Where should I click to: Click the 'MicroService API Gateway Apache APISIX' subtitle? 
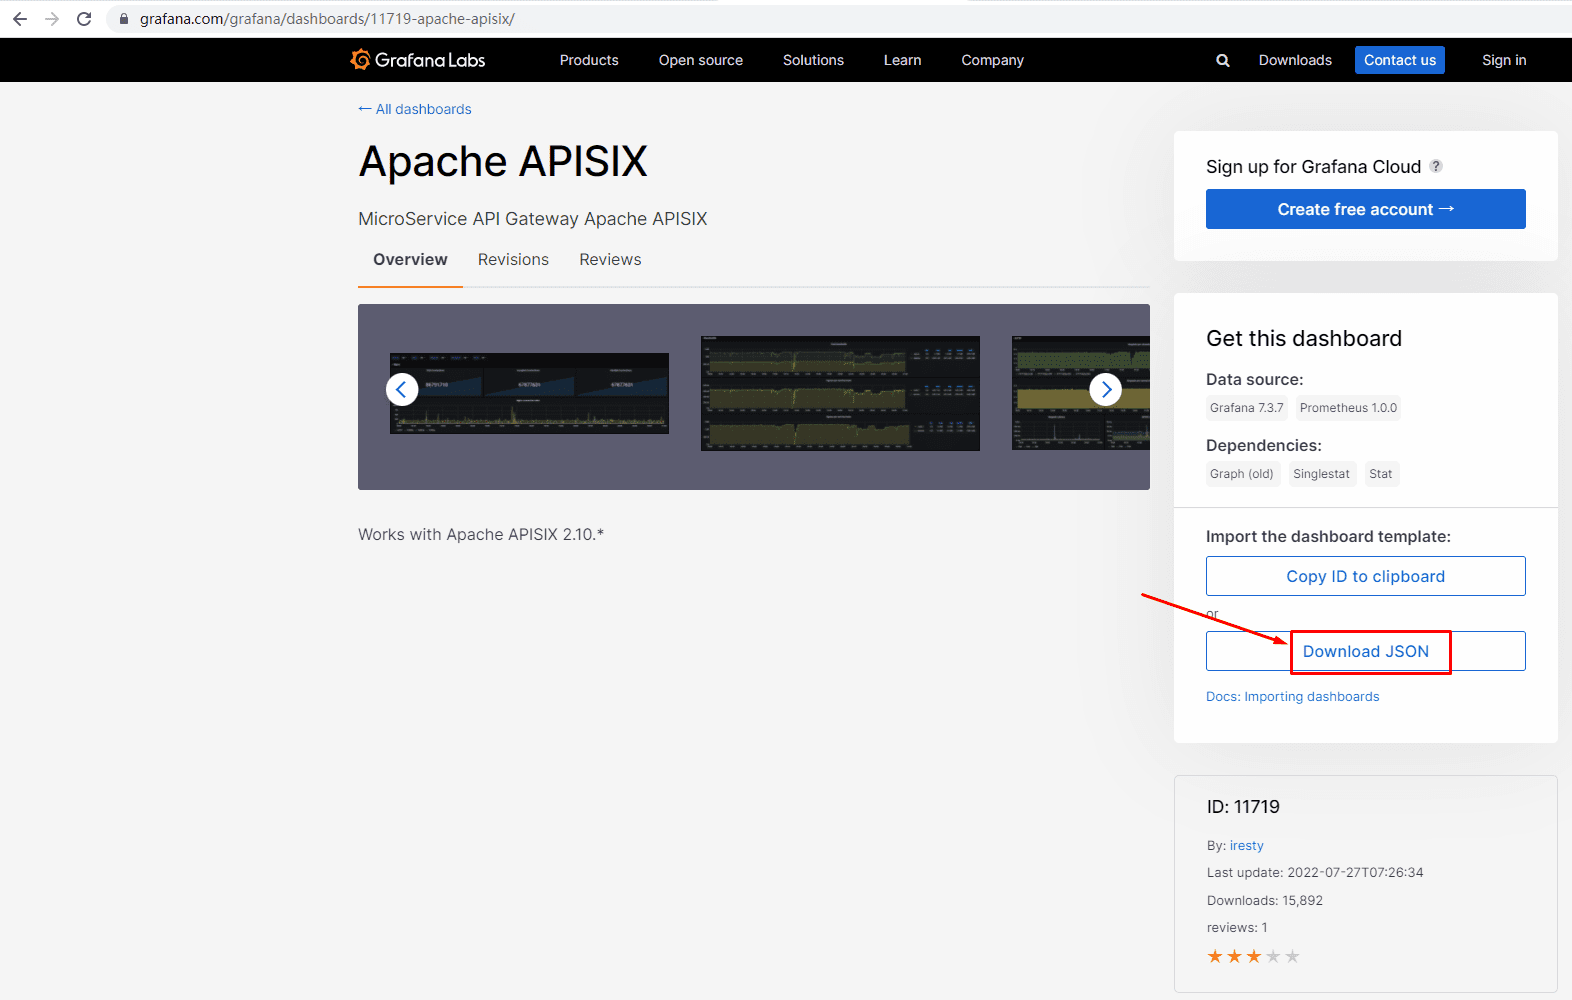point(533,219)
